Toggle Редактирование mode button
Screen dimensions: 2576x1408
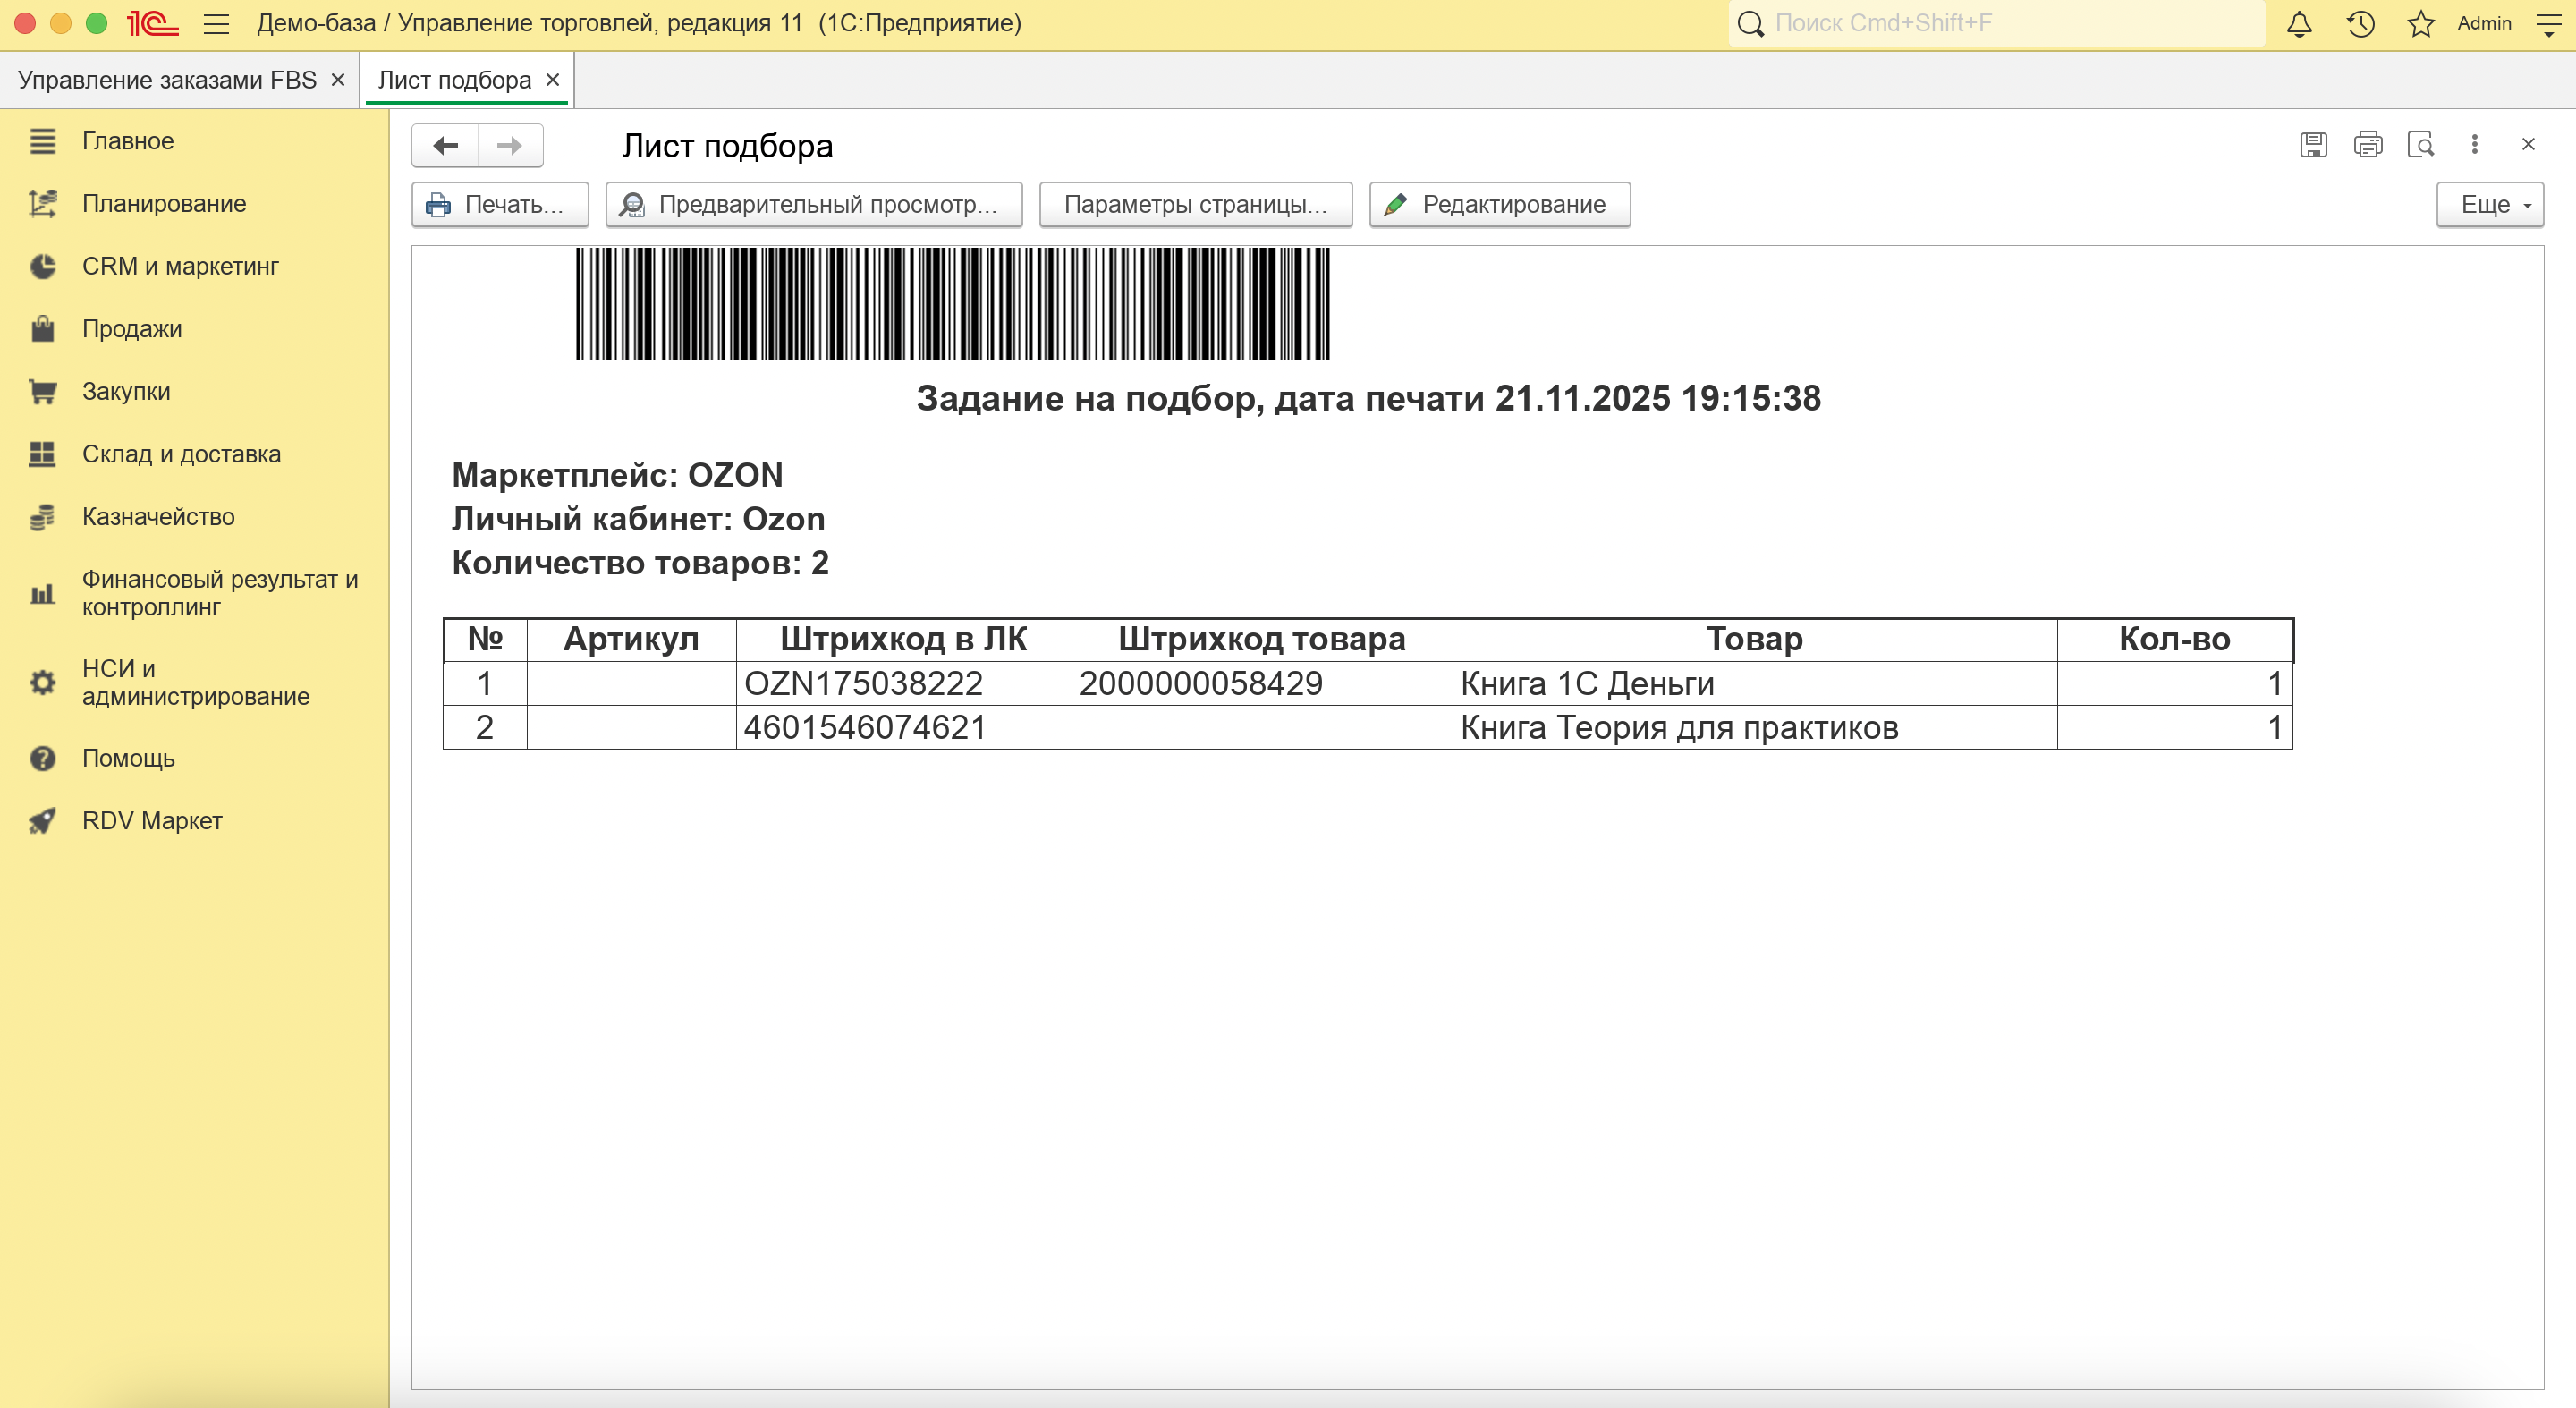click(x=1498, y=204)
